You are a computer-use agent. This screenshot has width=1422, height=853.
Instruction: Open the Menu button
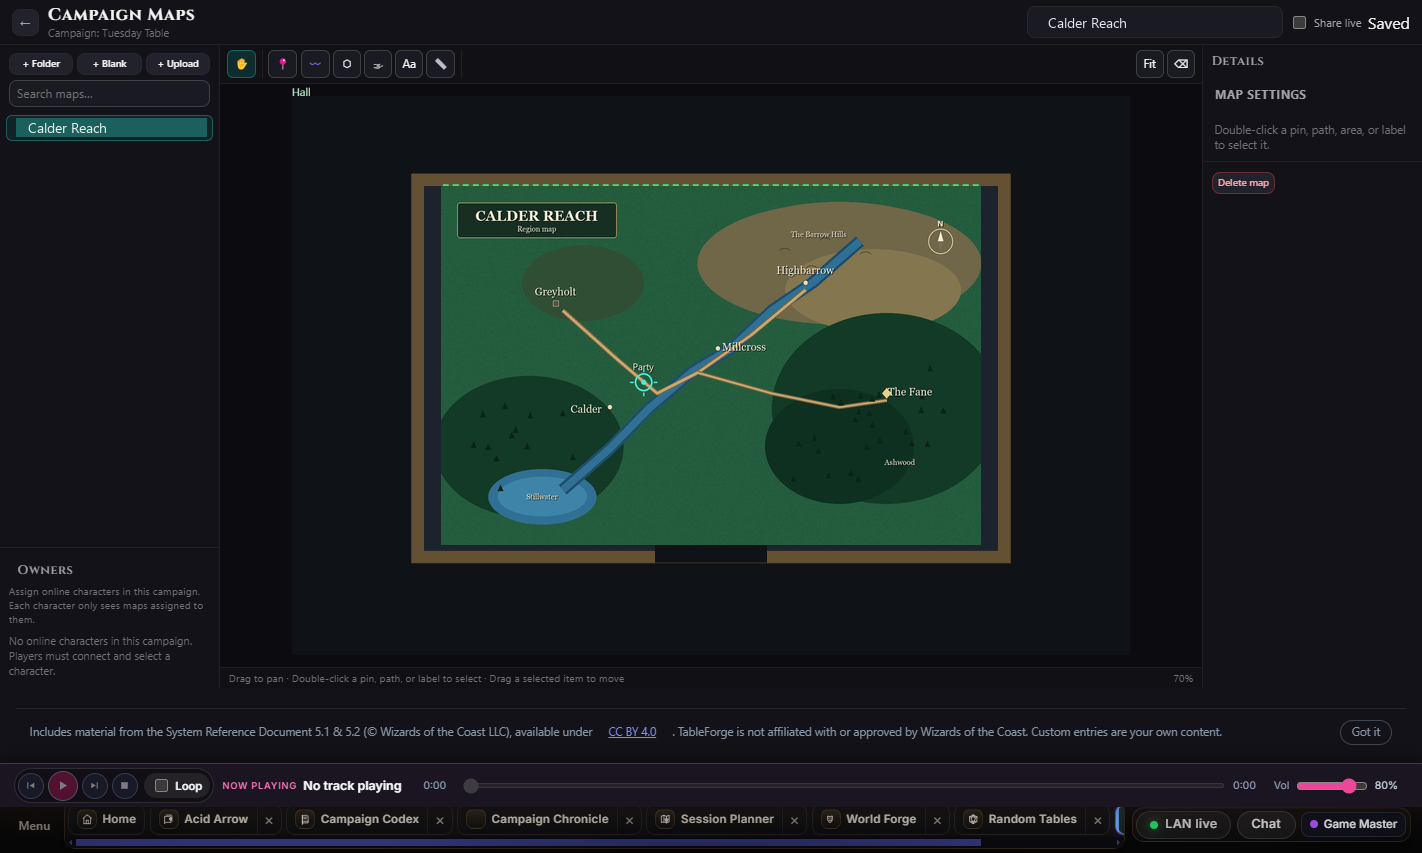point(34,825)
